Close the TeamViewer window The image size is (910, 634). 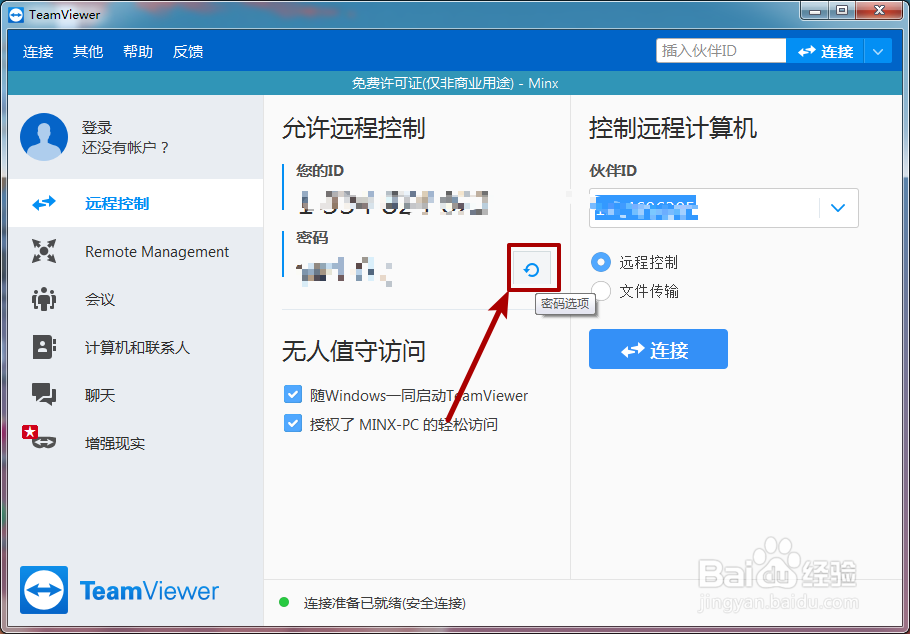pyautogui.click(x=879, y=10)
